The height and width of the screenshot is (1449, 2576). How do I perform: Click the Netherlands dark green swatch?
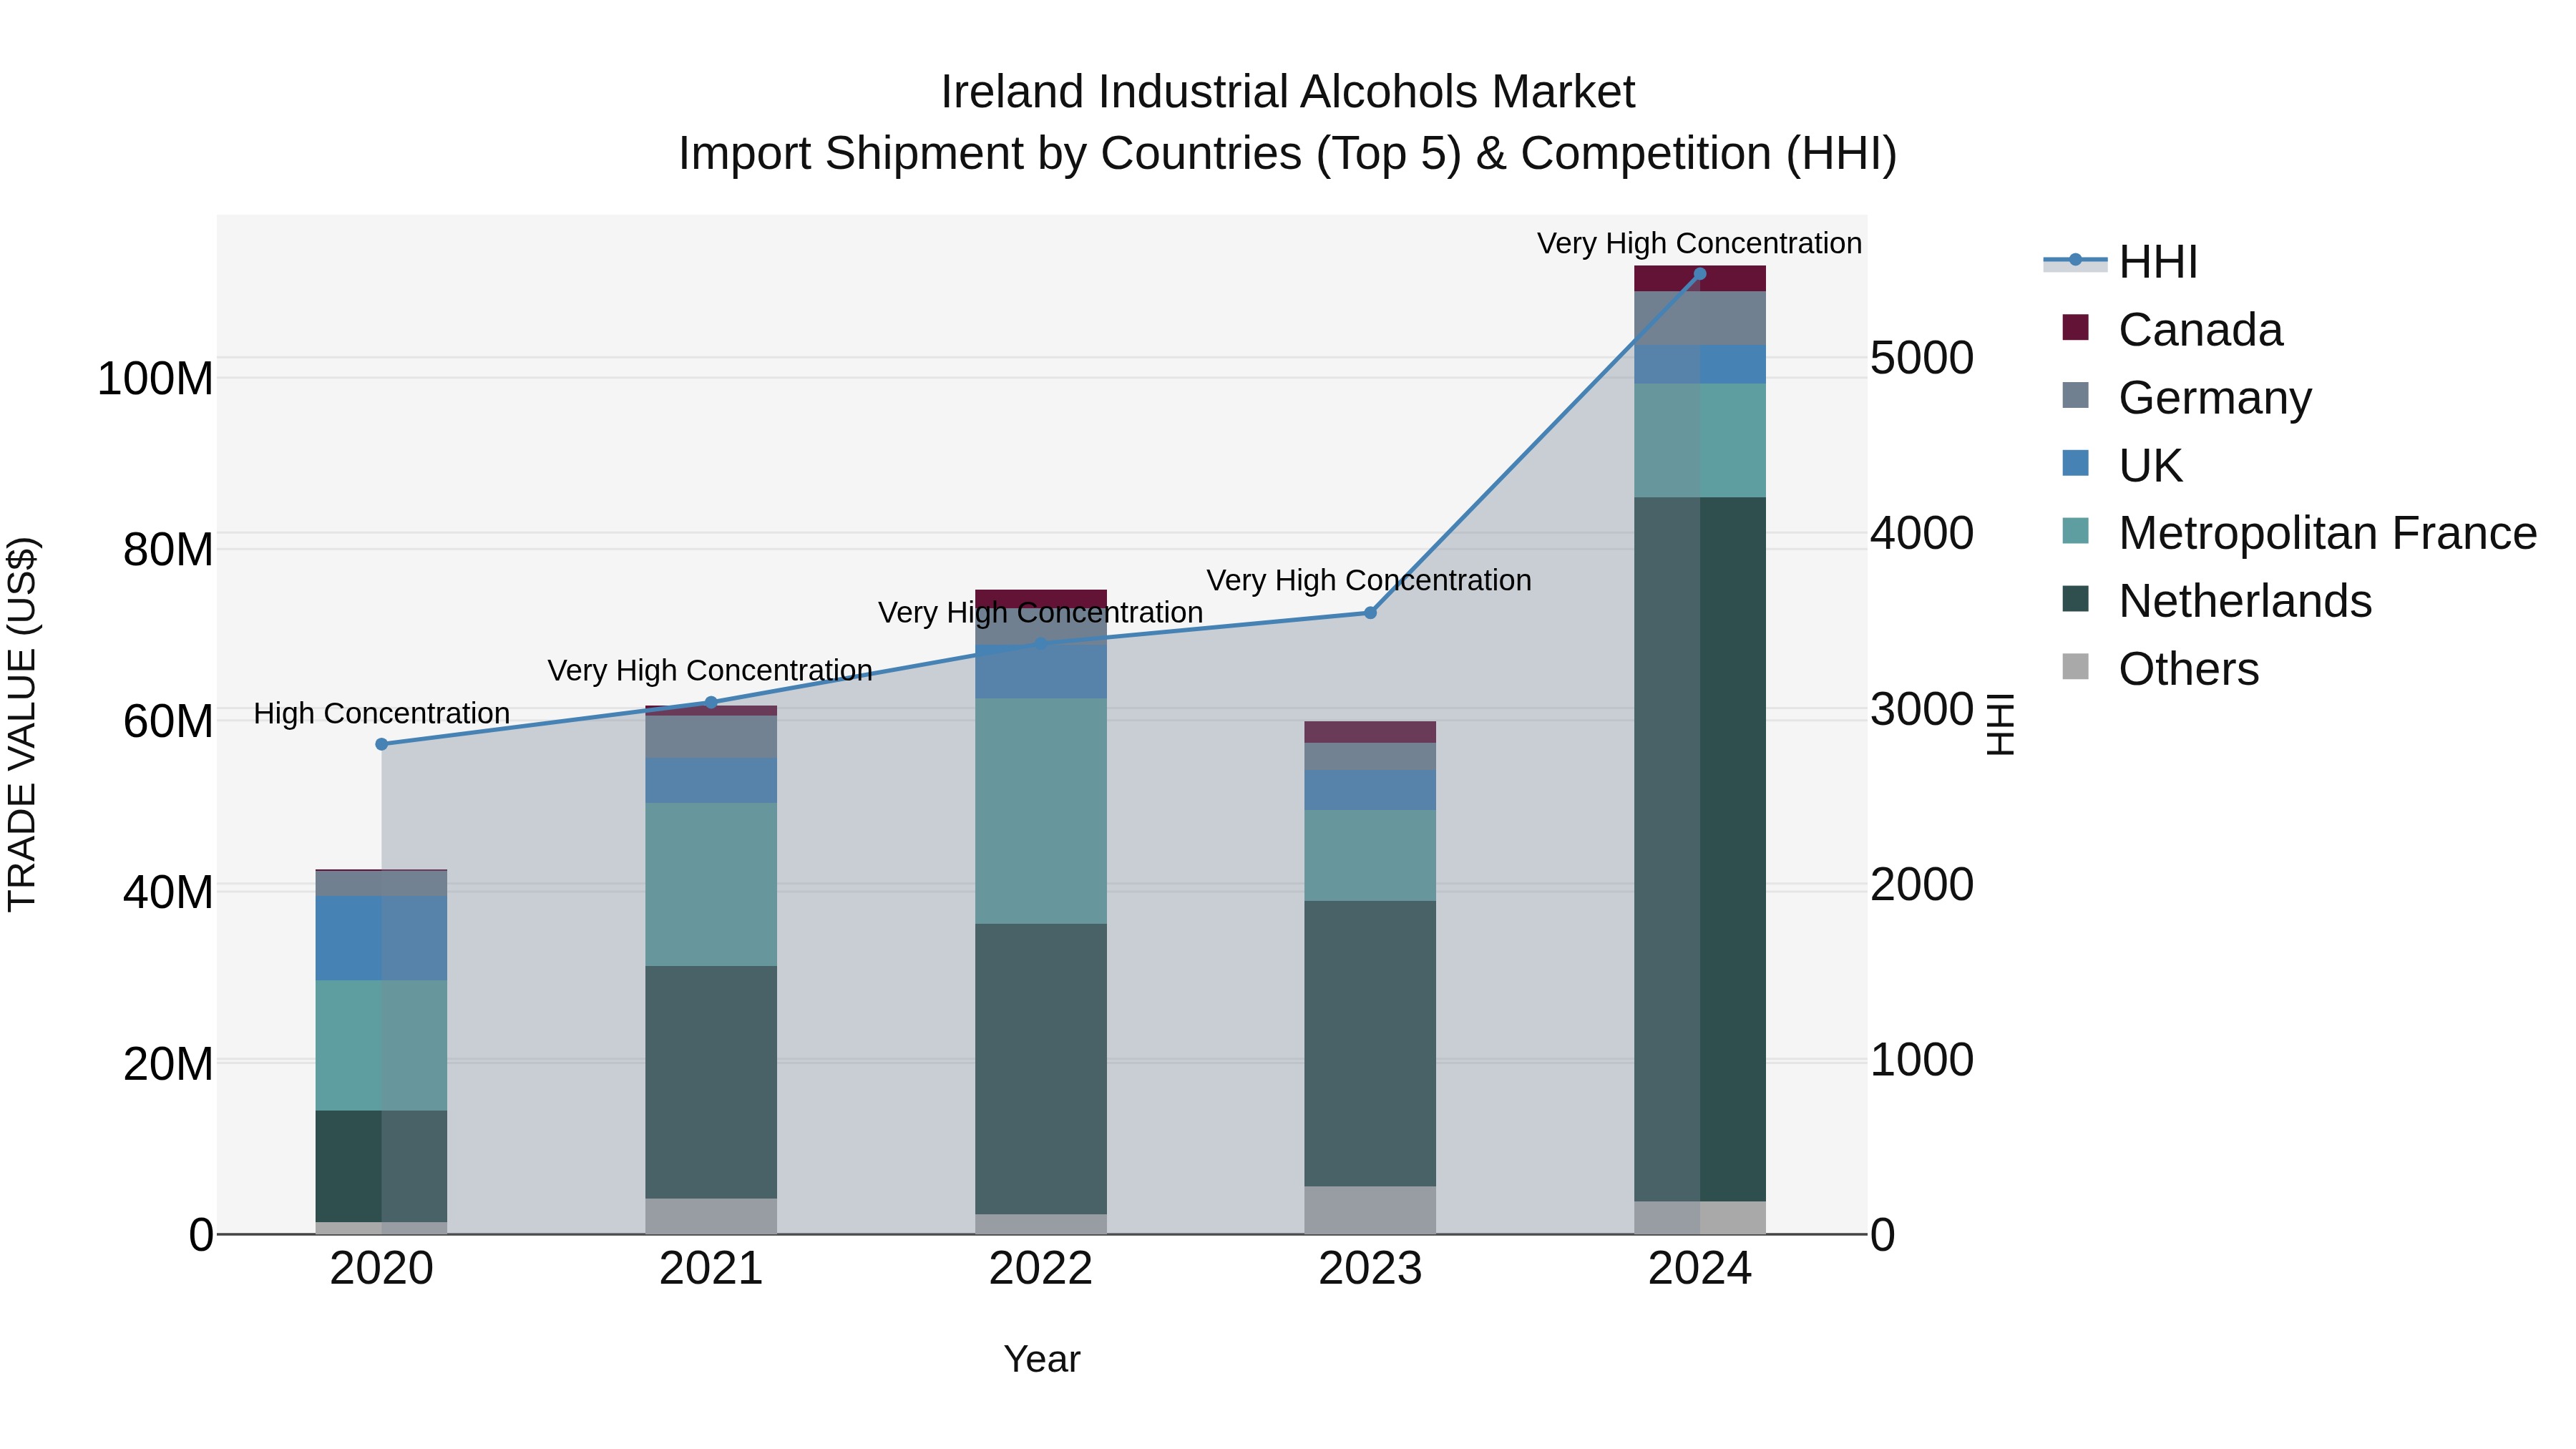2076,599
